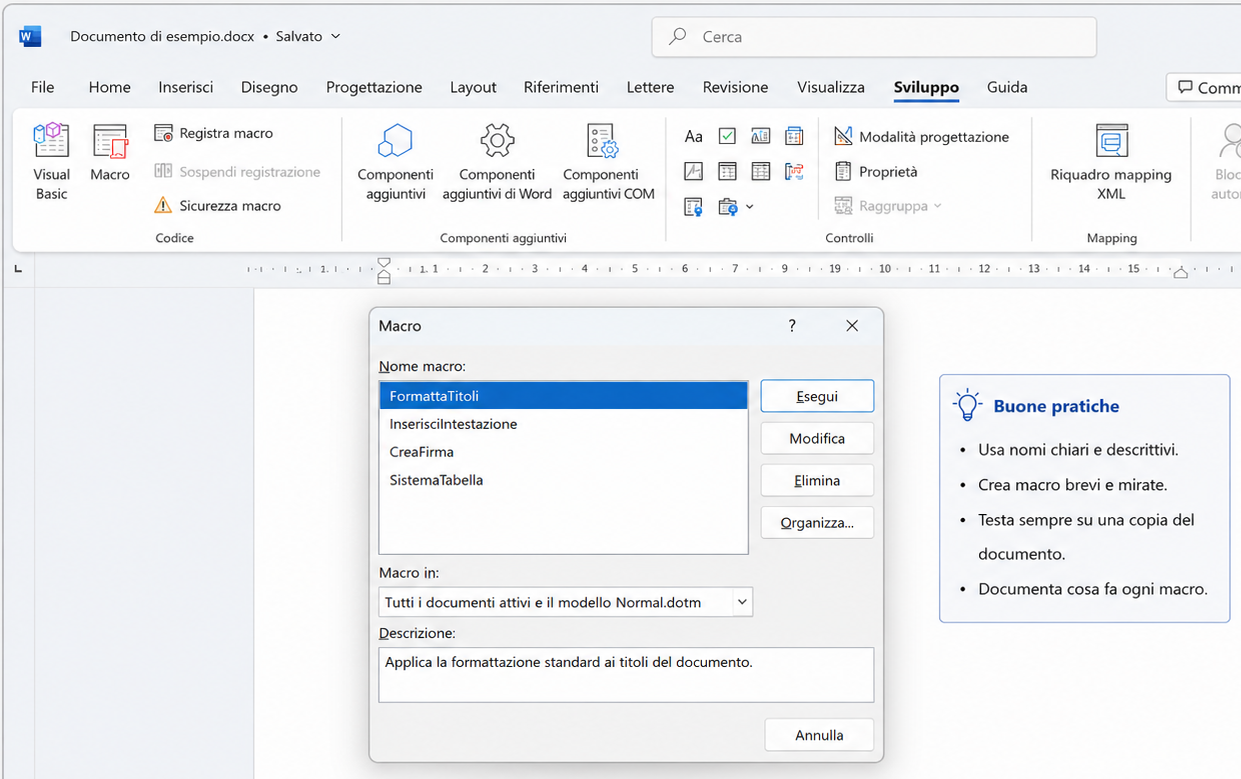Open Componenti aggiuntivi

(396, 162)
